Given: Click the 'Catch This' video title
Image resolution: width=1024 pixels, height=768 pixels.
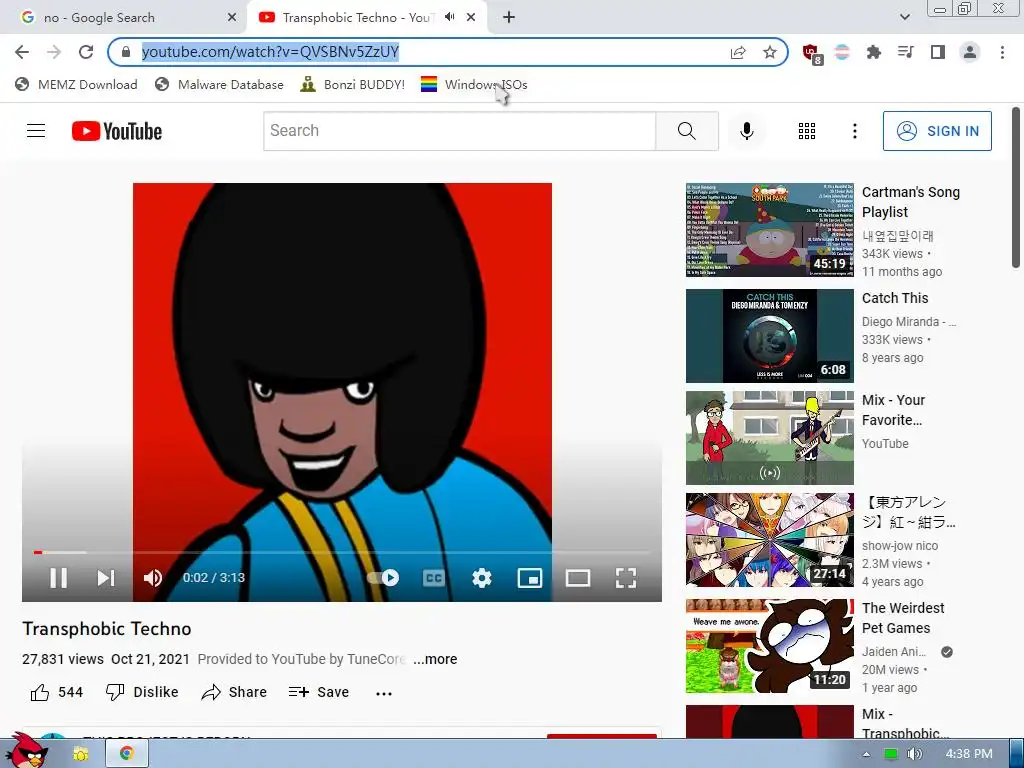Looking at the screenshot, I should [x=895, y=298].
